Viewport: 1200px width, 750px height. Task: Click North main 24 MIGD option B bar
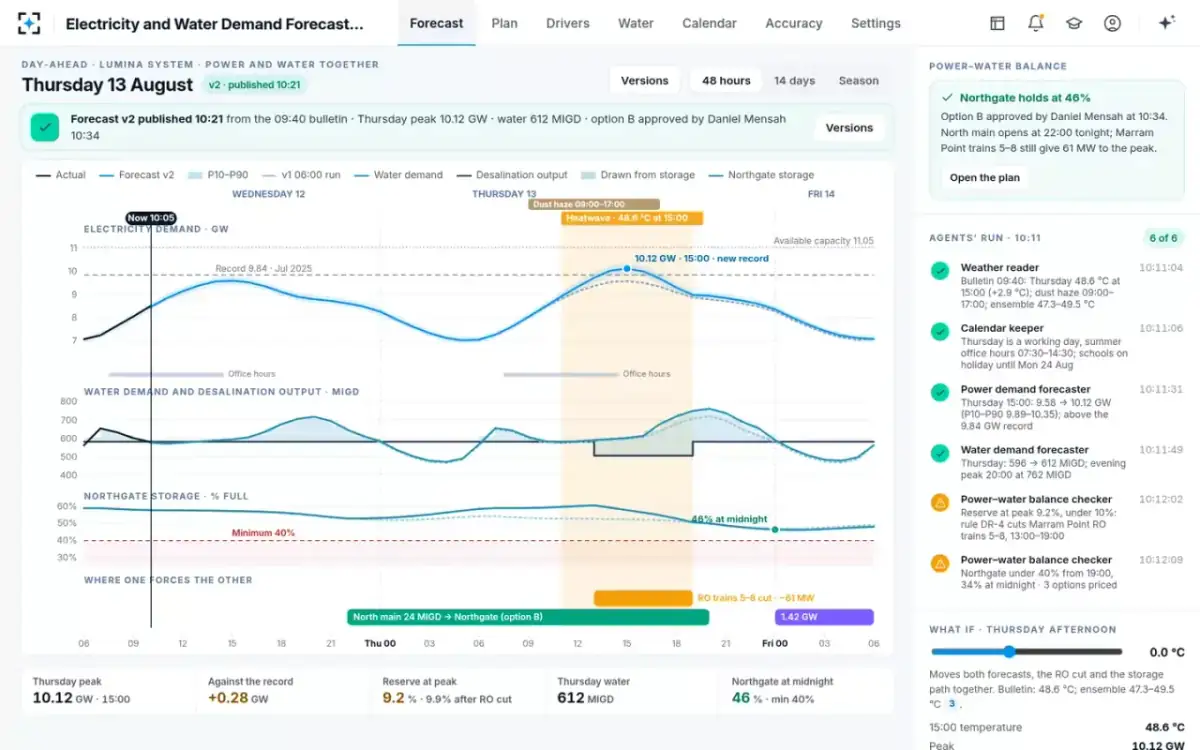tap(529, 617)
